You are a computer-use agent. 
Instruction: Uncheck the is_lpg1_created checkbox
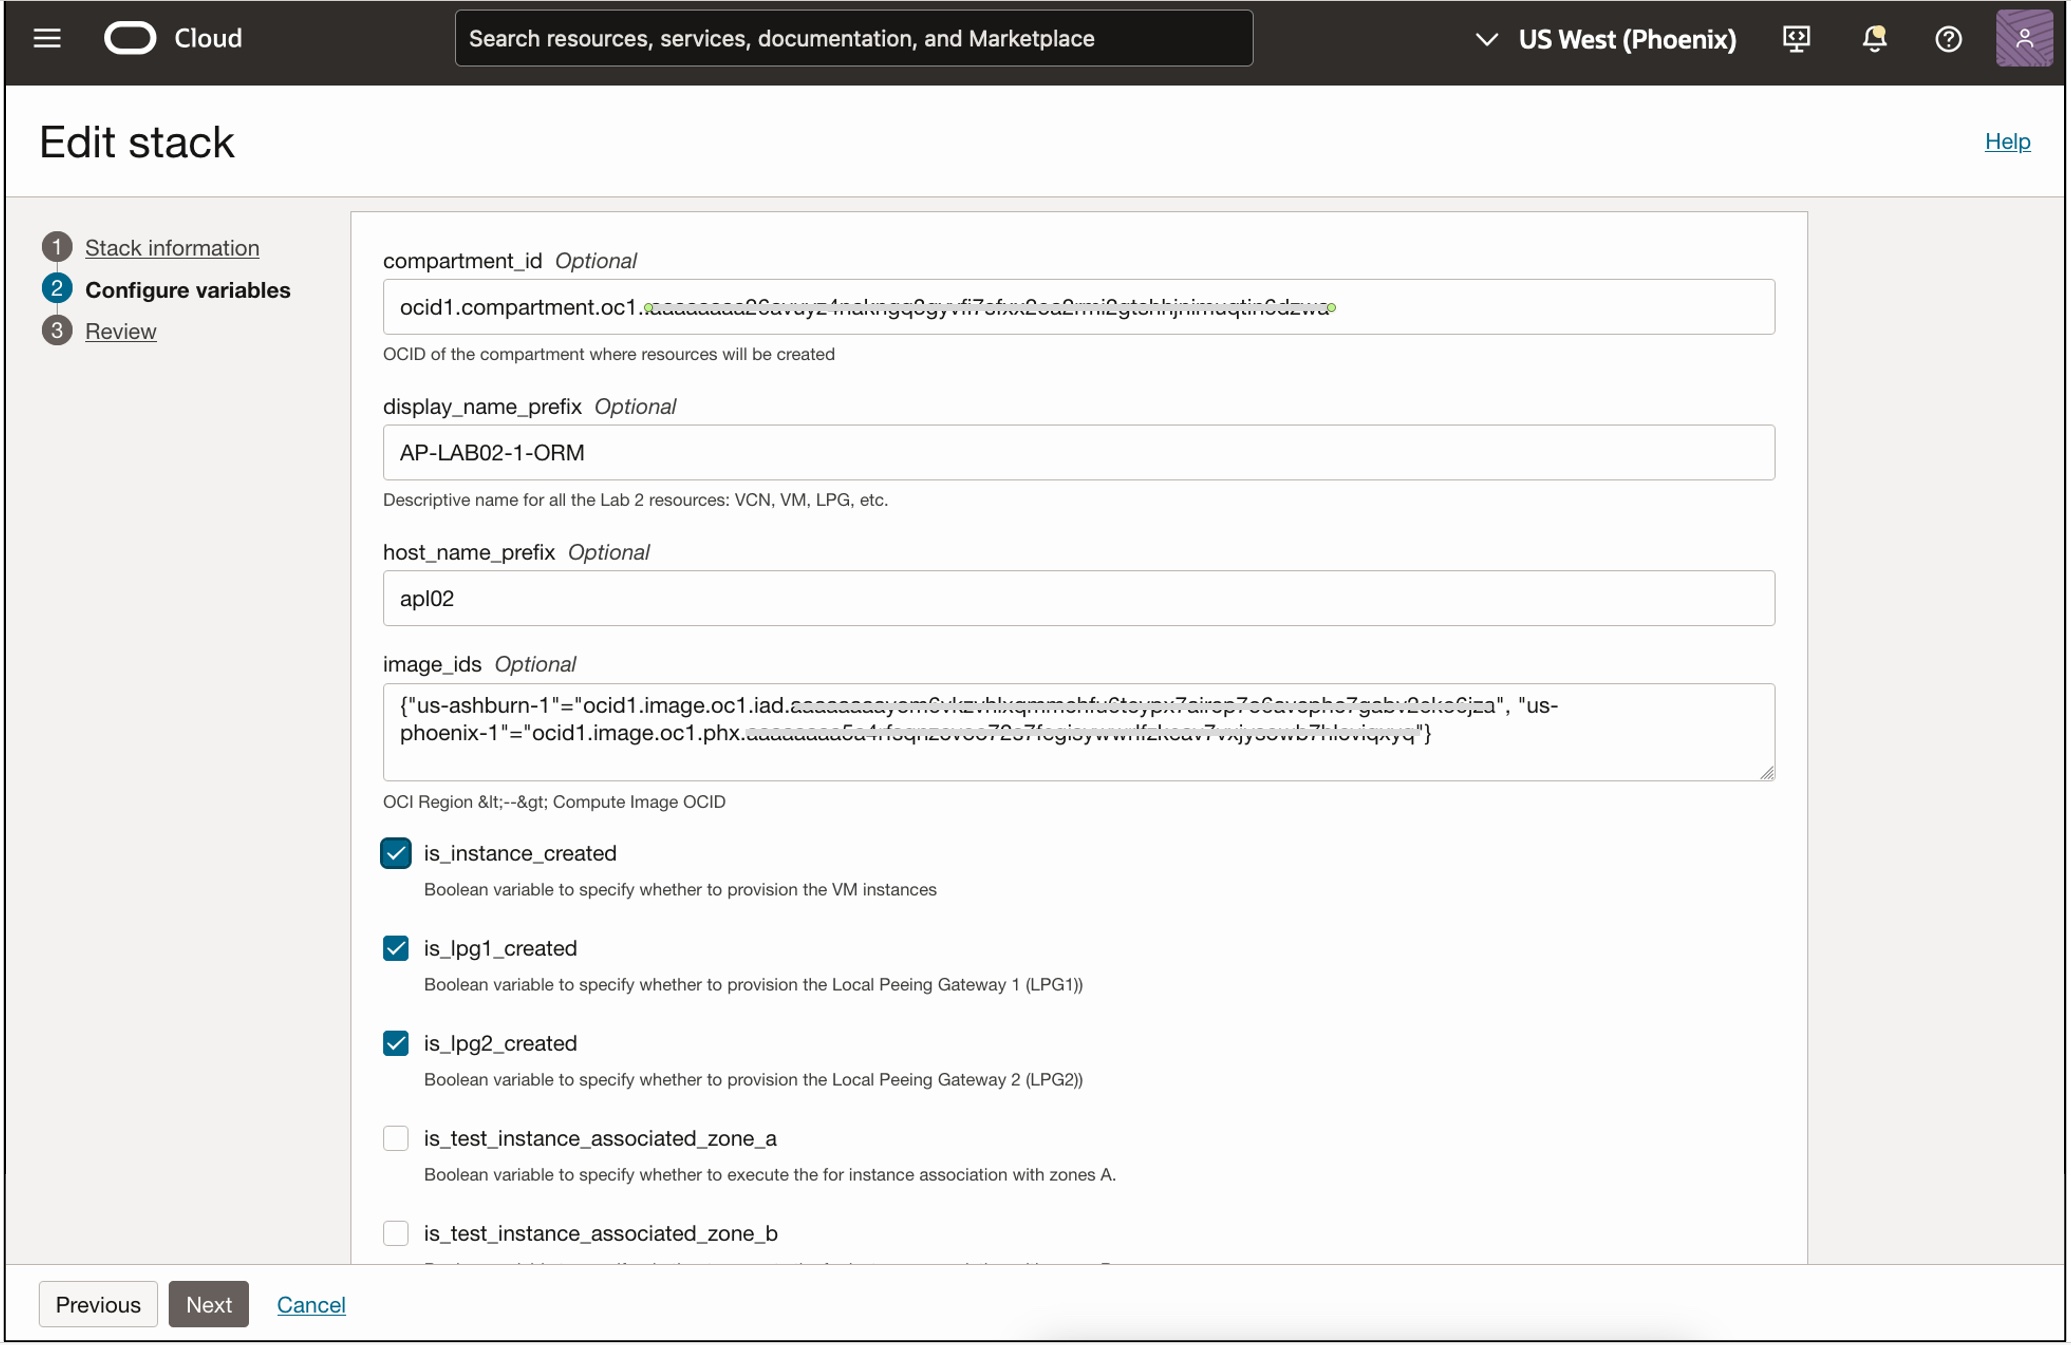pyautogui.click(x=396, y=948)
